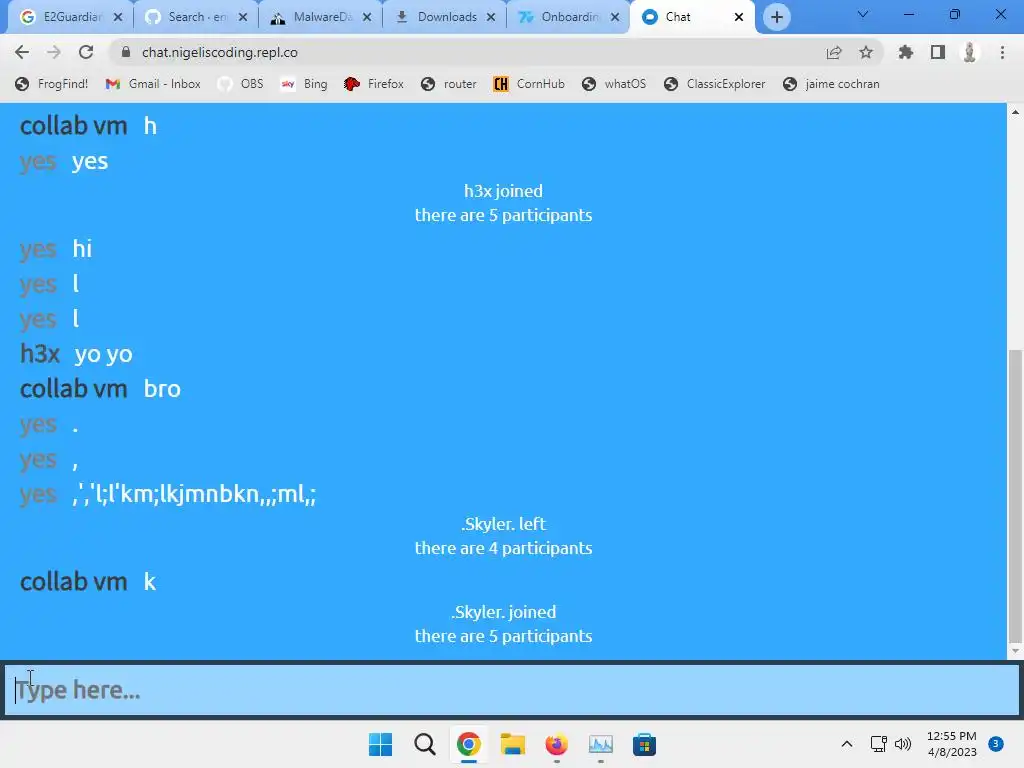Viewport: 1024px width, 768px height.
Task: Click the '.Skyler. left' notice
Action: coord(504,524)
